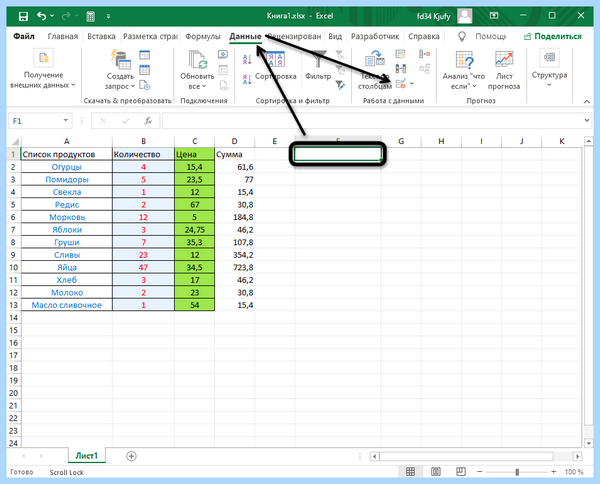Click the calculator icon in Quick Access Toolbar
This screenshot has height=484, width=600.
pyautogui.click(x=90, y=16)
